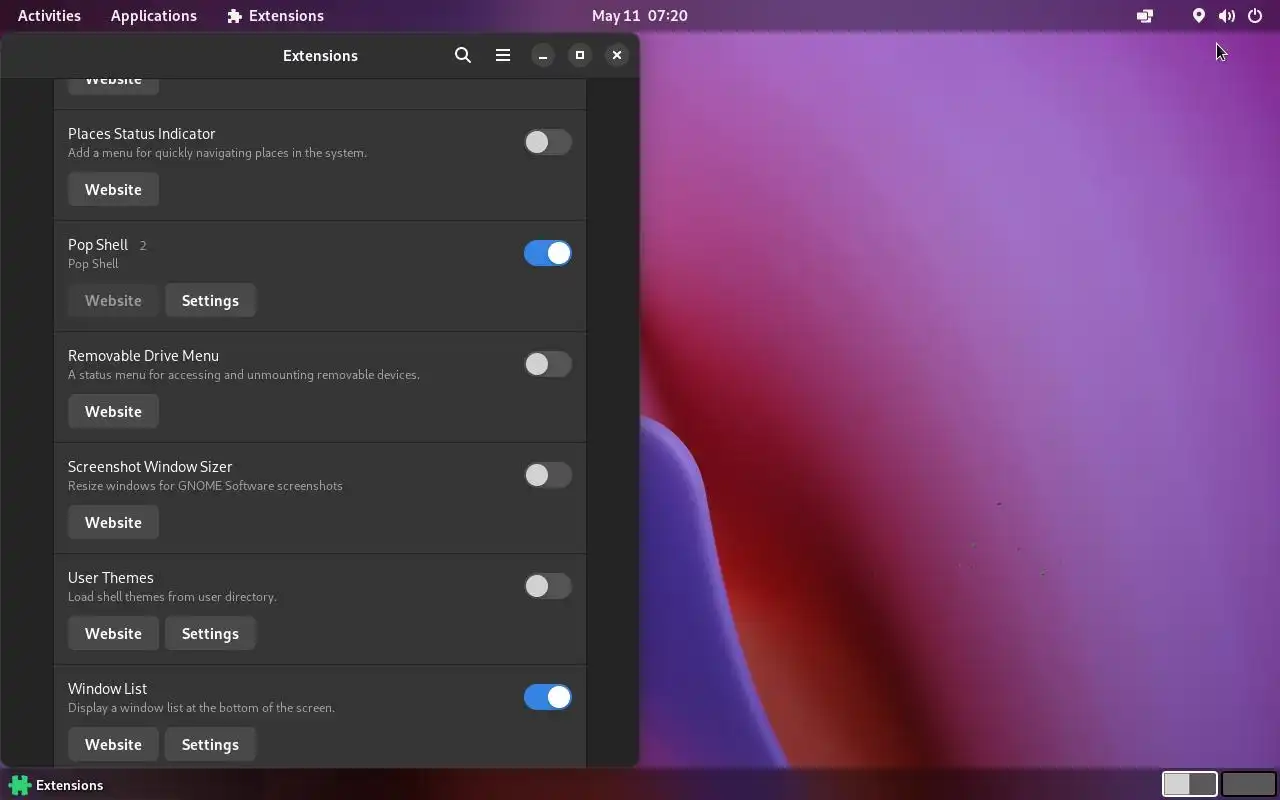Enable the User Themes extension

click(x=548, y=586)
